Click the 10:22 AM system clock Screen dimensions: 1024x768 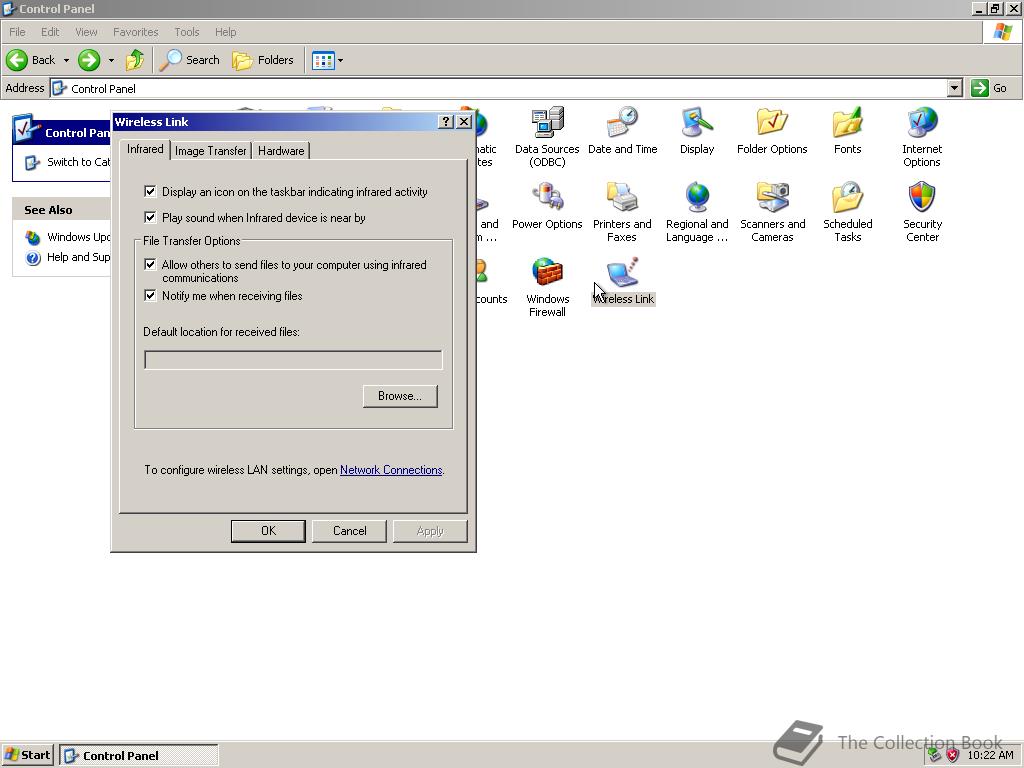pos(991,755)
